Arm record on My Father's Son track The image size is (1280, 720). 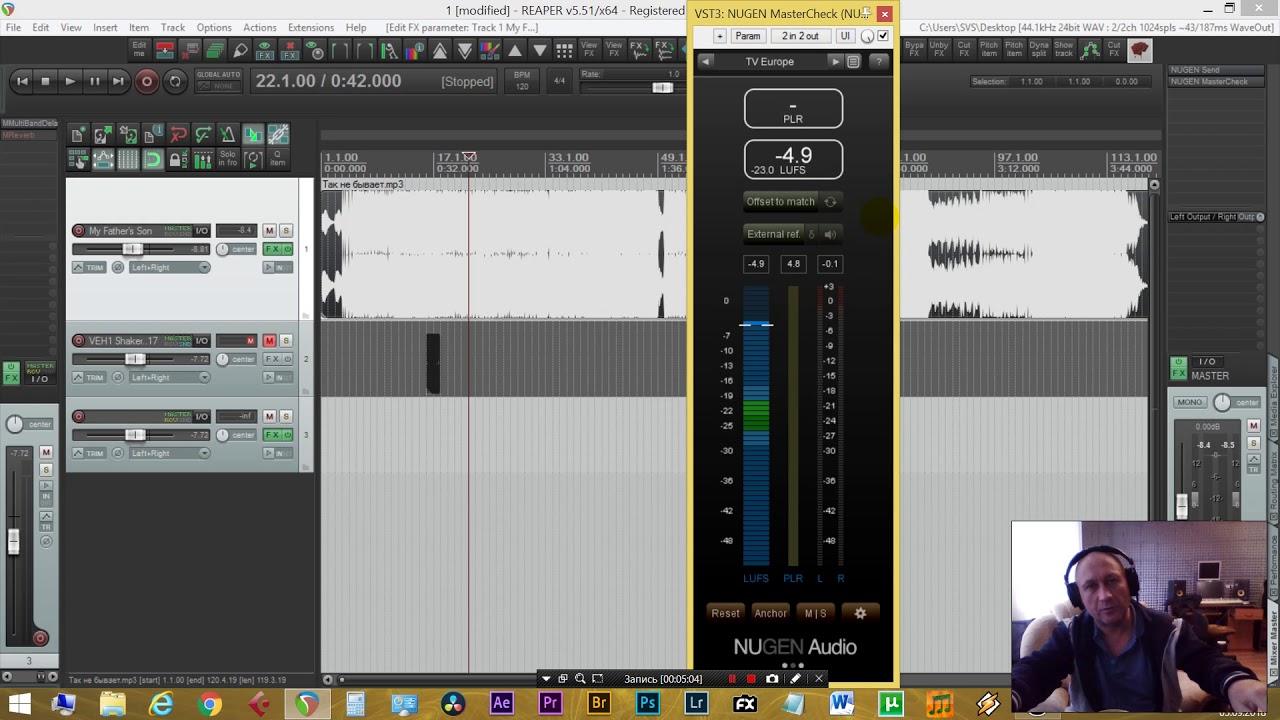pos(79,231)
